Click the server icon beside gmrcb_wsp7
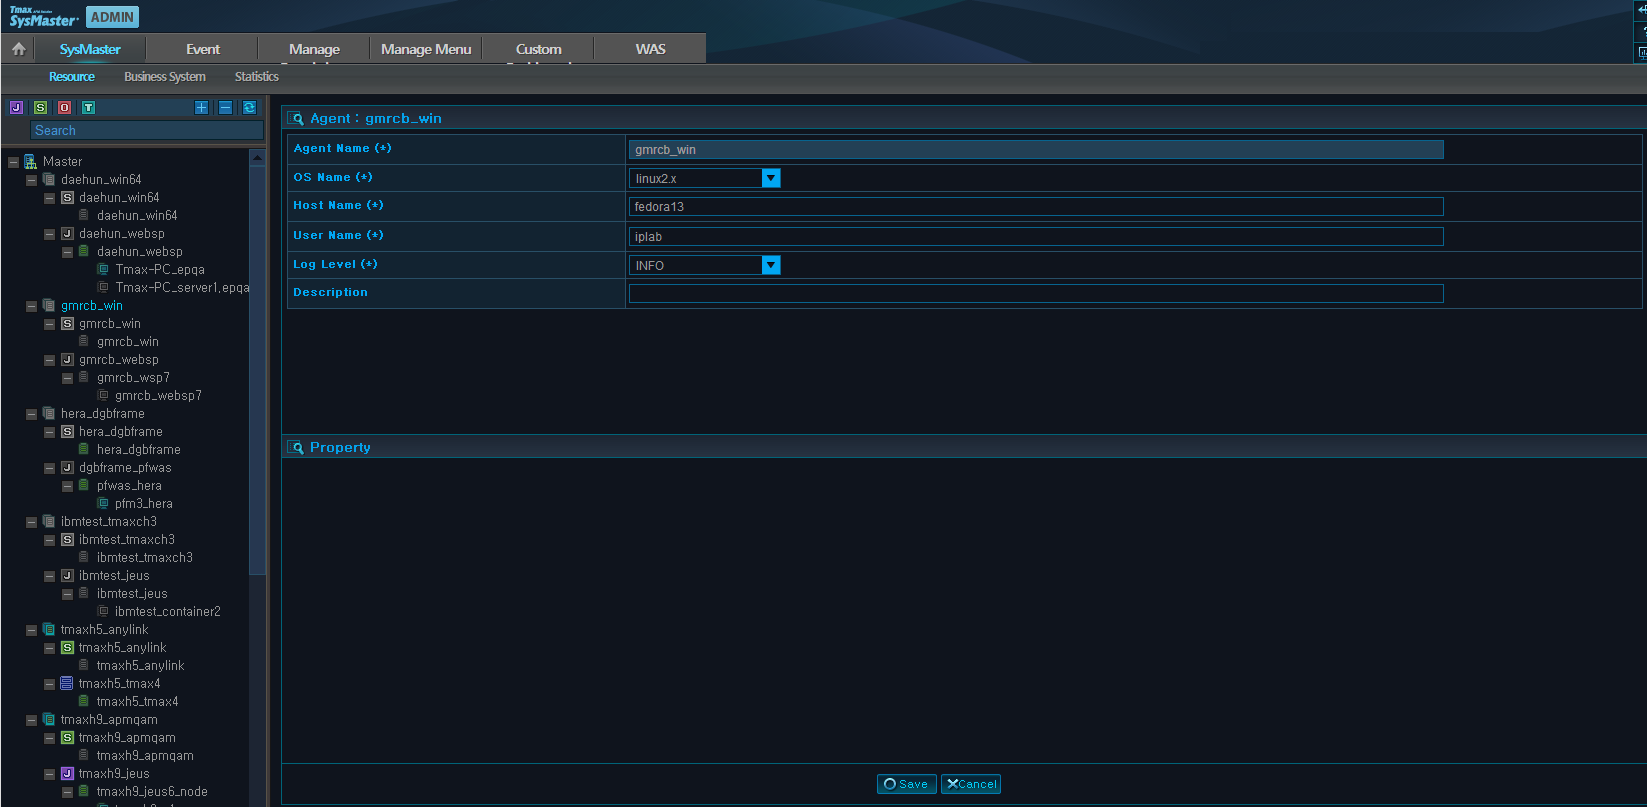Screen dimensions: 1647x807 (84, 378)
